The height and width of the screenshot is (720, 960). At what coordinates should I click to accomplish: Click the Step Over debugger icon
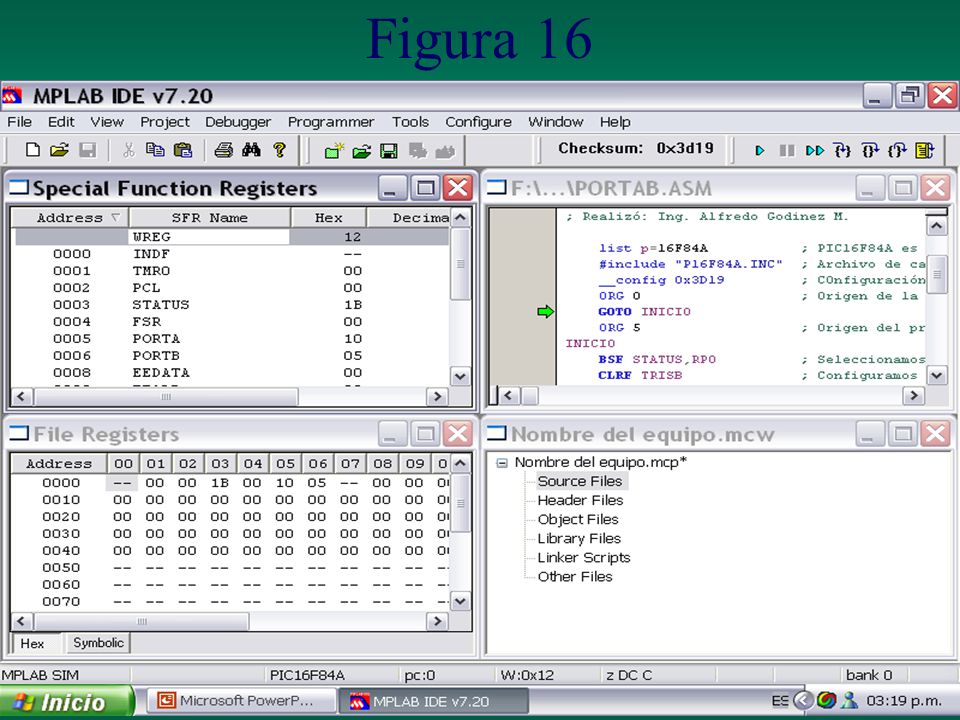[x=870, y=151]
